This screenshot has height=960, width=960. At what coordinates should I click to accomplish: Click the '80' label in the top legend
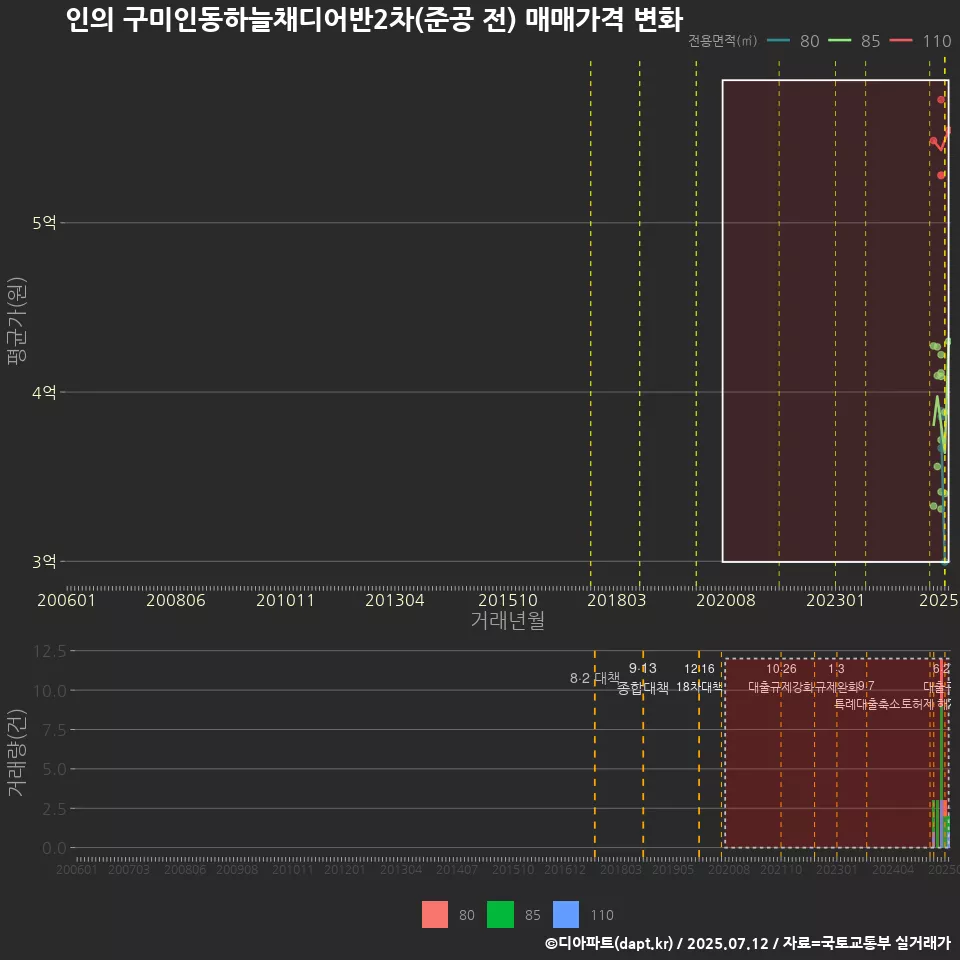pyautogui.click(x=809, y=41)
